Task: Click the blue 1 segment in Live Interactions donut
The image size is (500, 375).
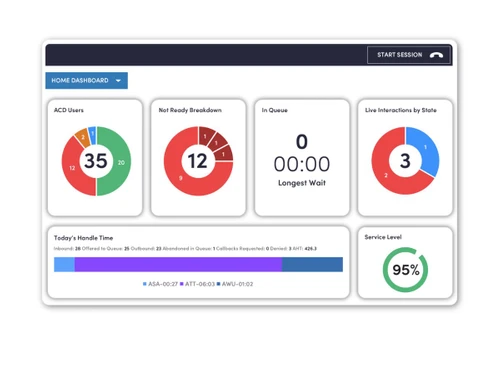Action: 425,147
